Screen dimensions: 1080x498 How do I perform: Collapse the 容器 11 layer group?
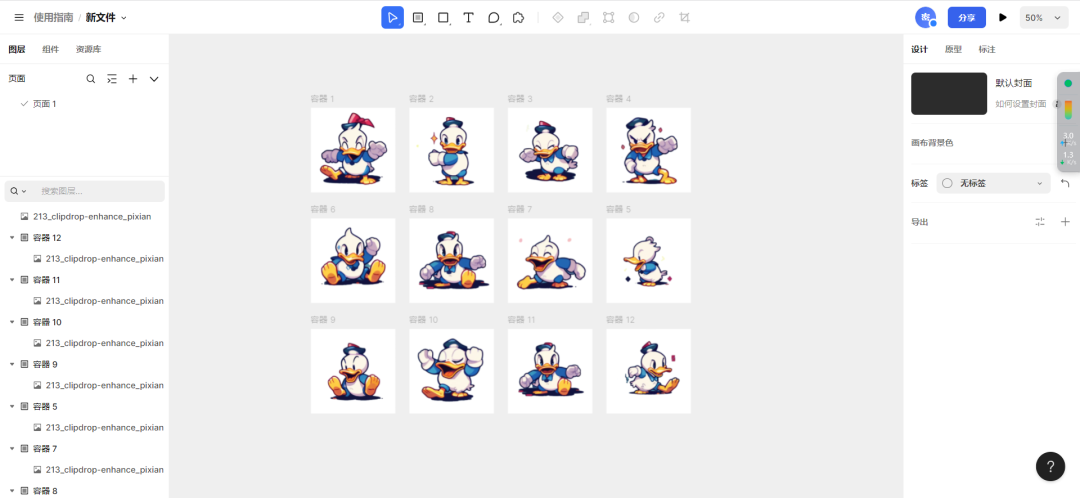12,280
